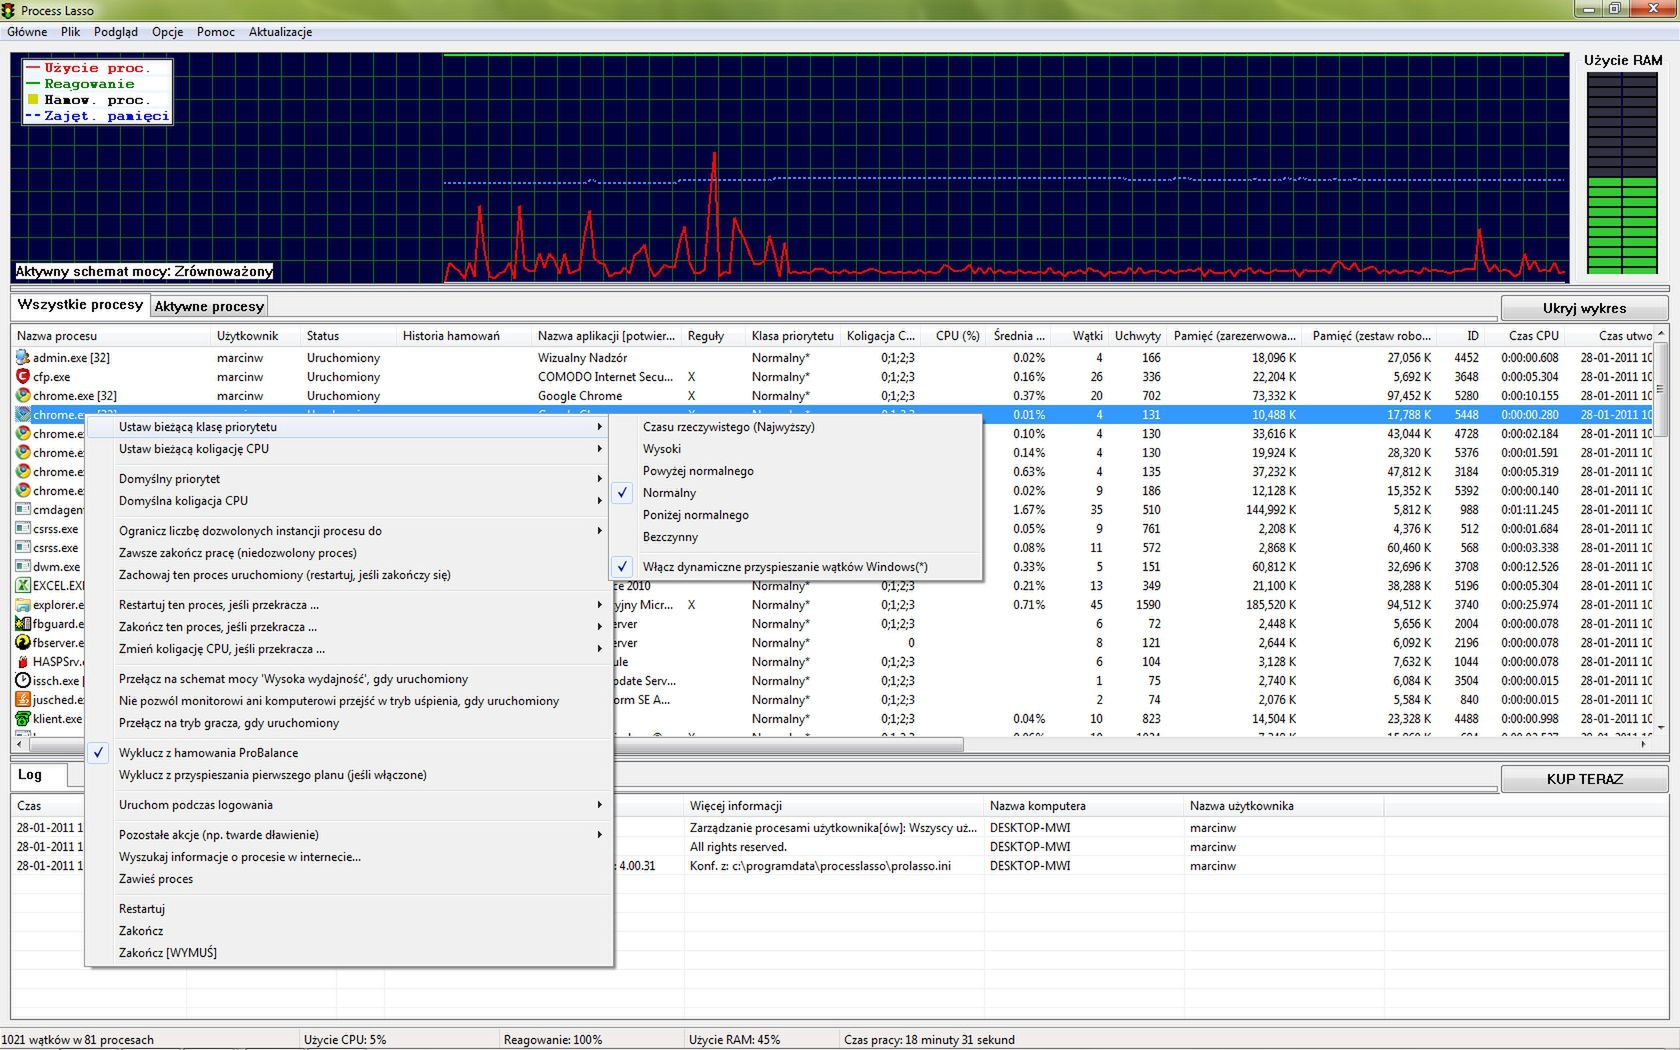Switch to 'Aktywne procesy' tab

tap(209, 306)
